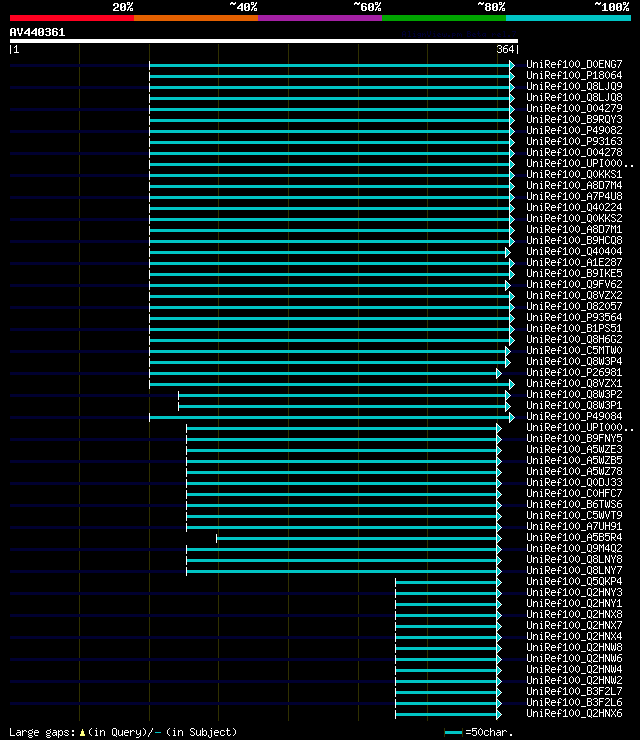The image size is (640, 740).
Task: Select the UniRef100_Q8W3P4 label
Action: (574, 362)
